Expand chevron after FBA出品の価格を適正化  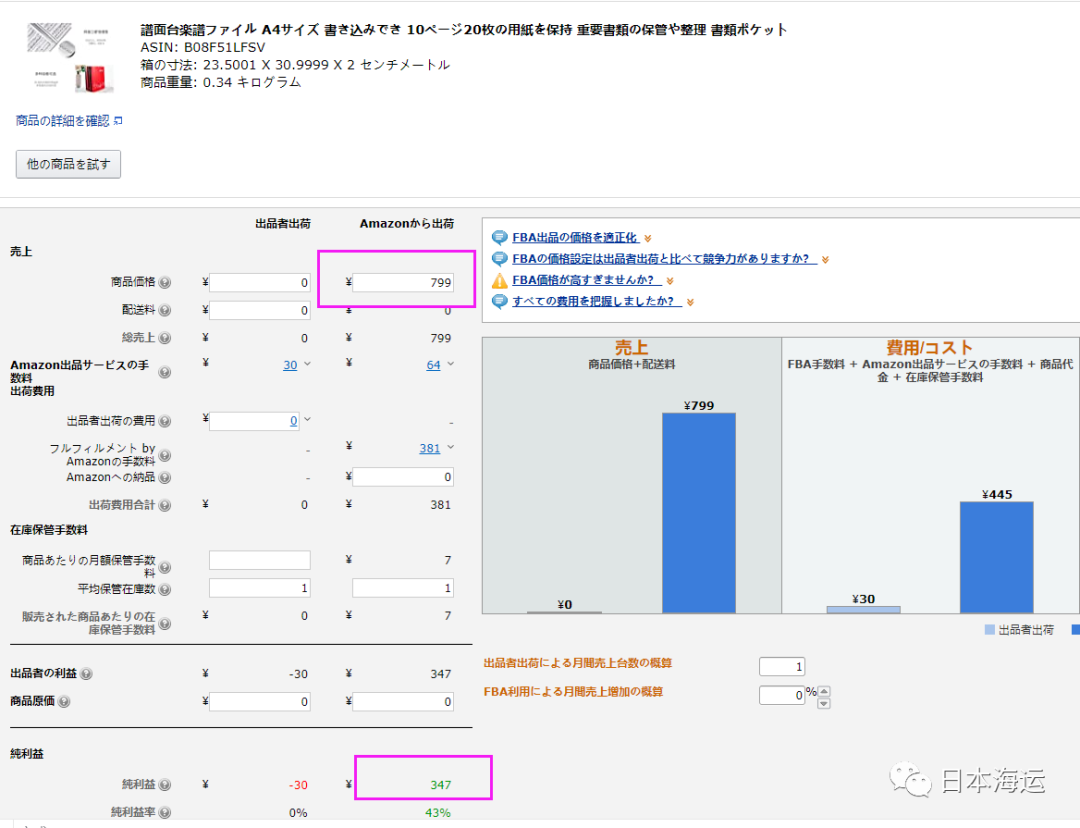tap(647, 238)
